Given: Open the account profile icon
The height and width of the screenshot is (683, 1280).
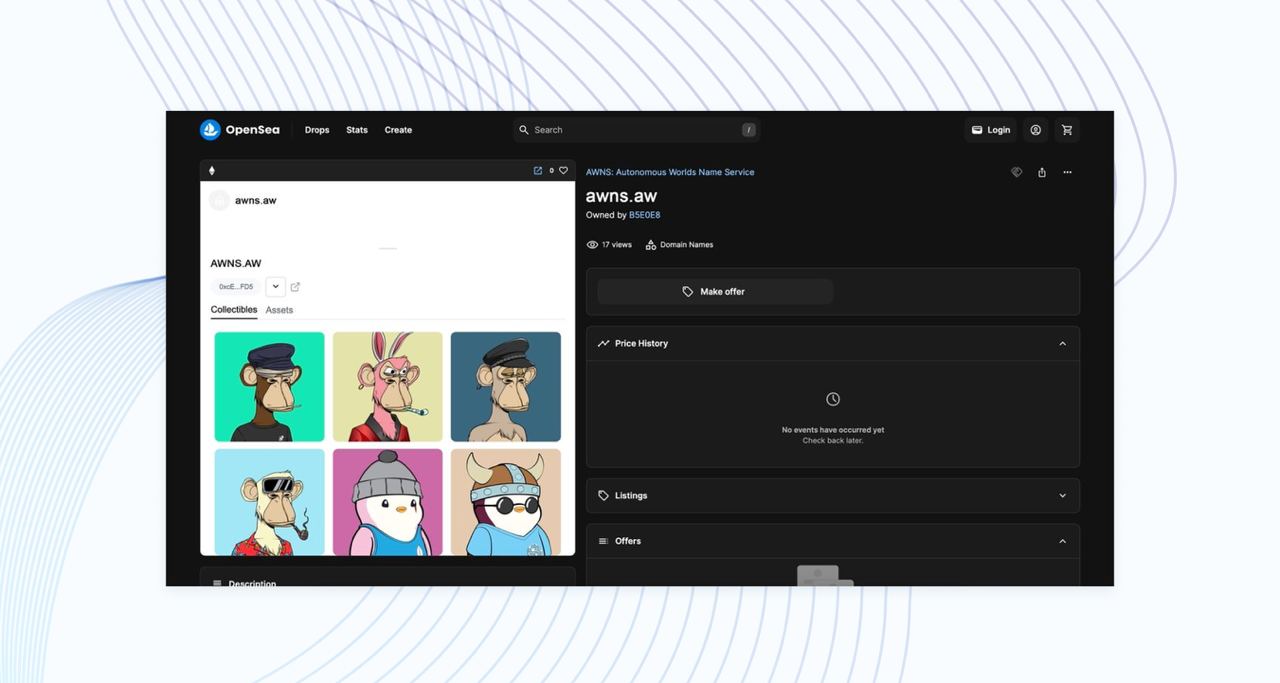Looking at the screenshot, I should [1036, 130].
